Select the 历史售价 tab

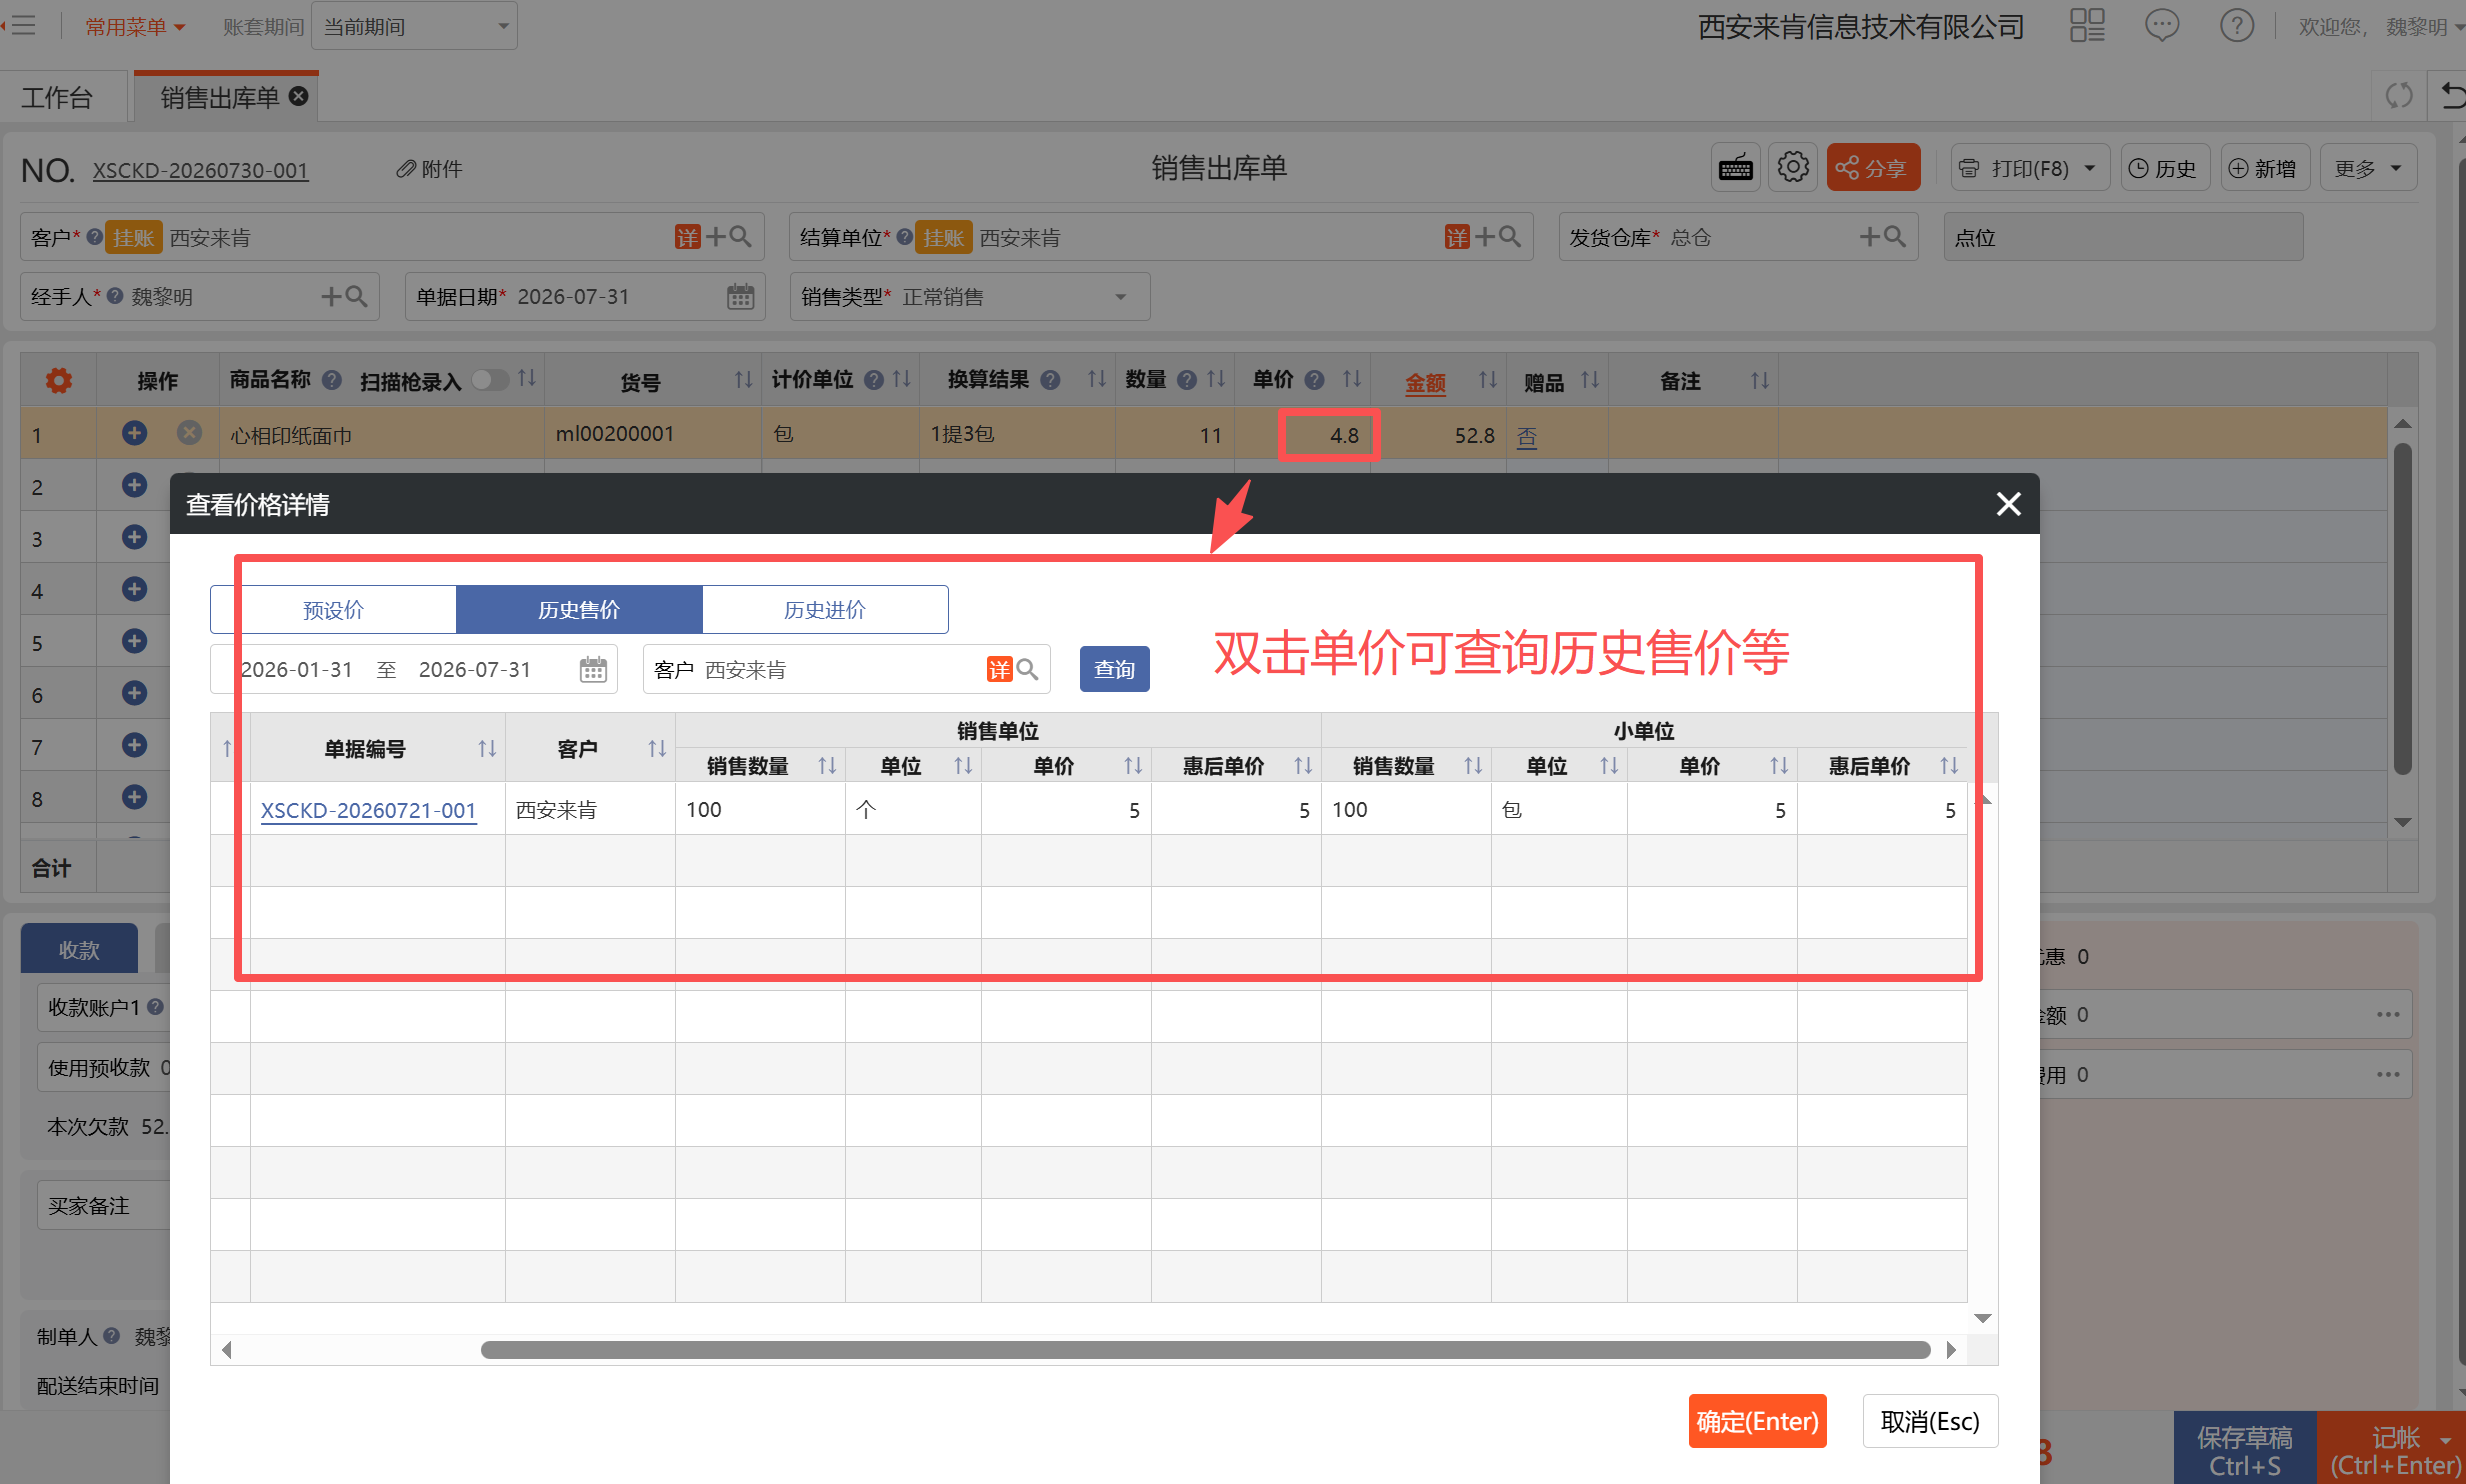pos(579,610)
